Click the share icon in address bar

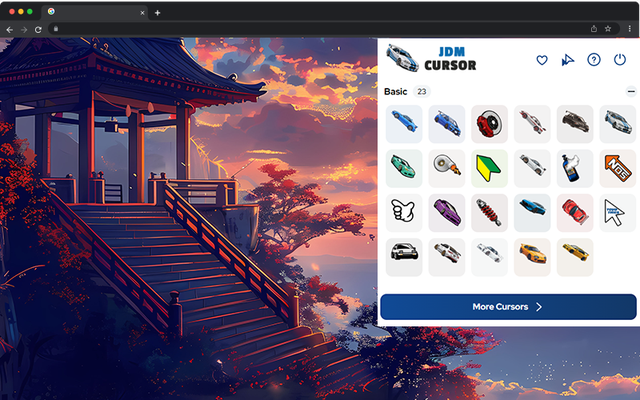[594, 29]
